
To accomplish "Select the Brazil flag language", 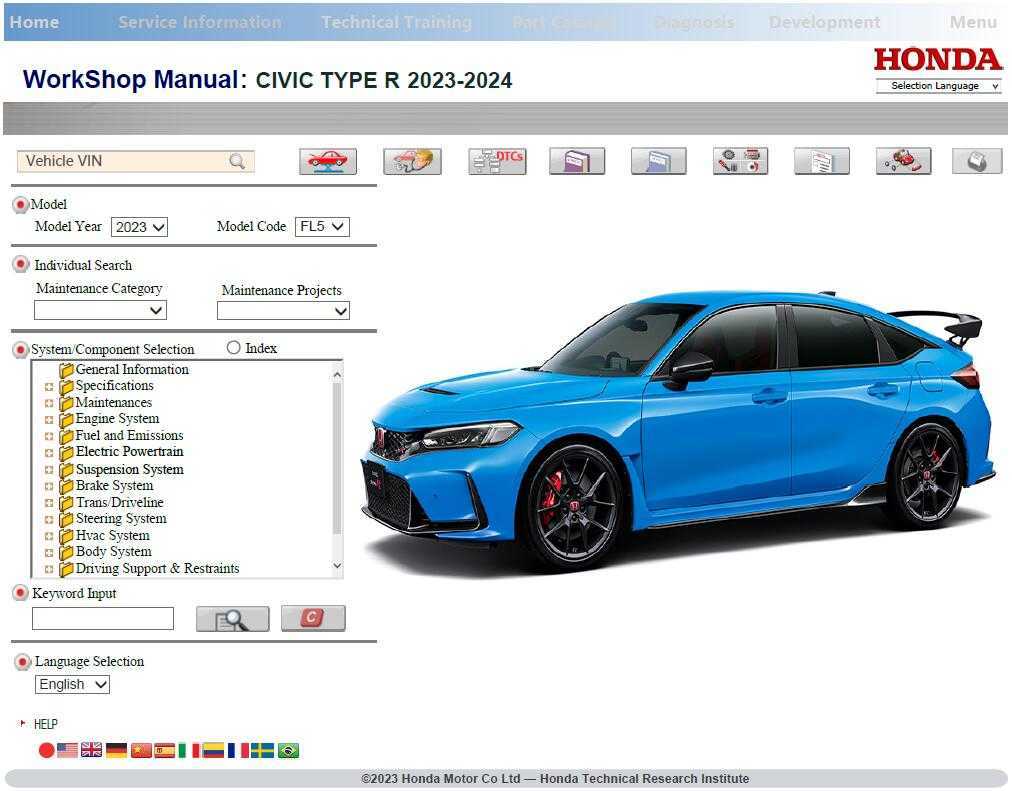I will (288, 750).
